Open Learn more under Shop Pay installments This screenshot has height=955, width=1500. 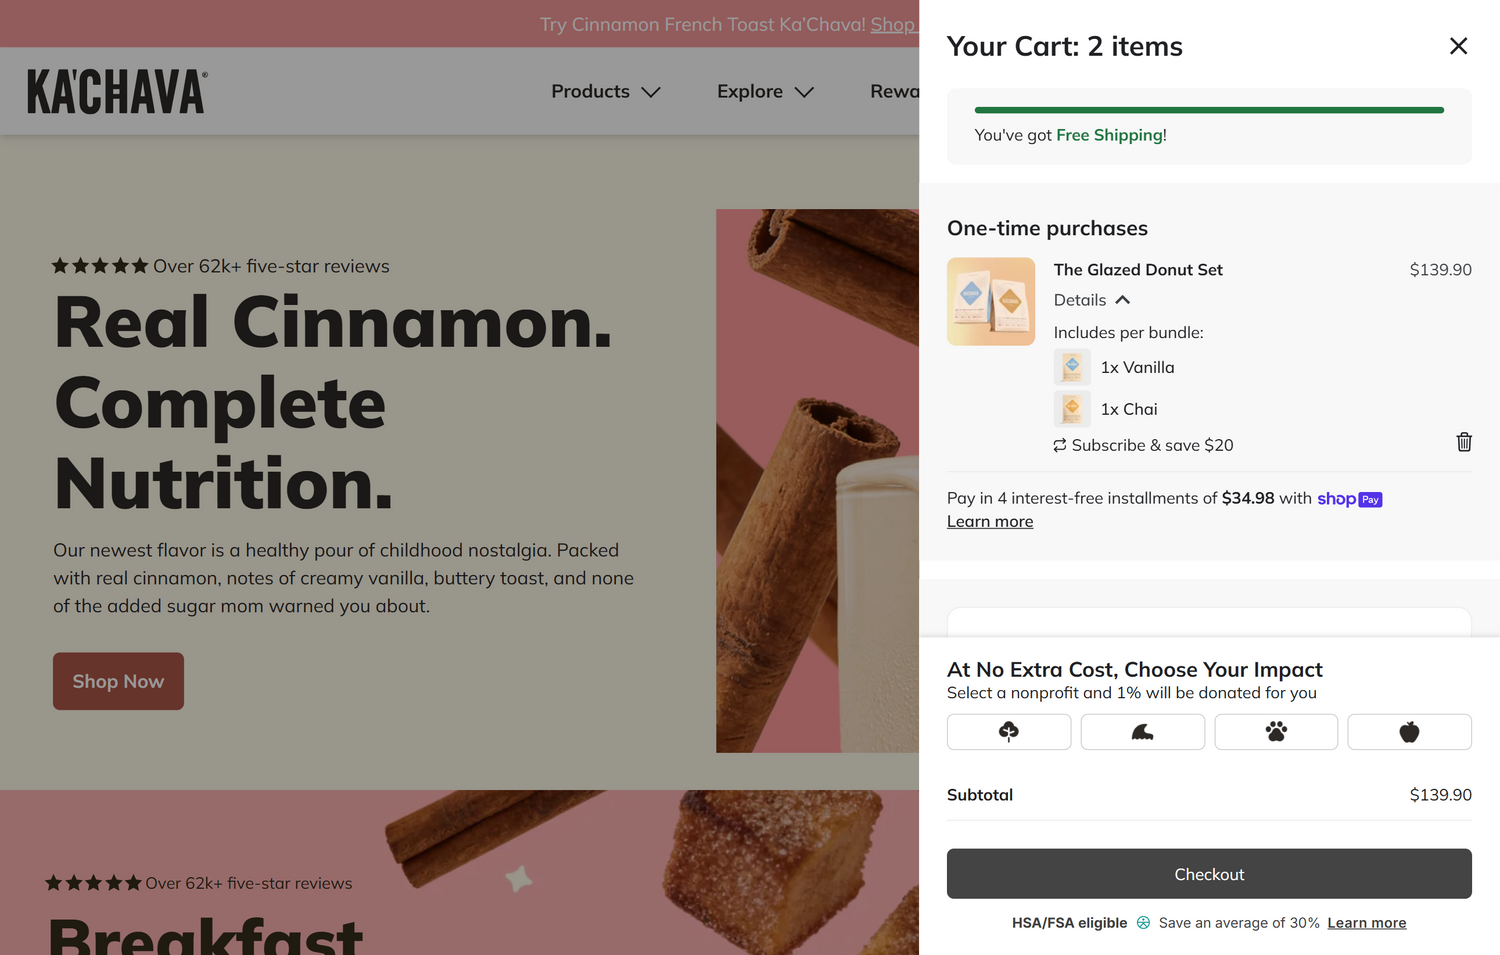(x=990, y=521)
